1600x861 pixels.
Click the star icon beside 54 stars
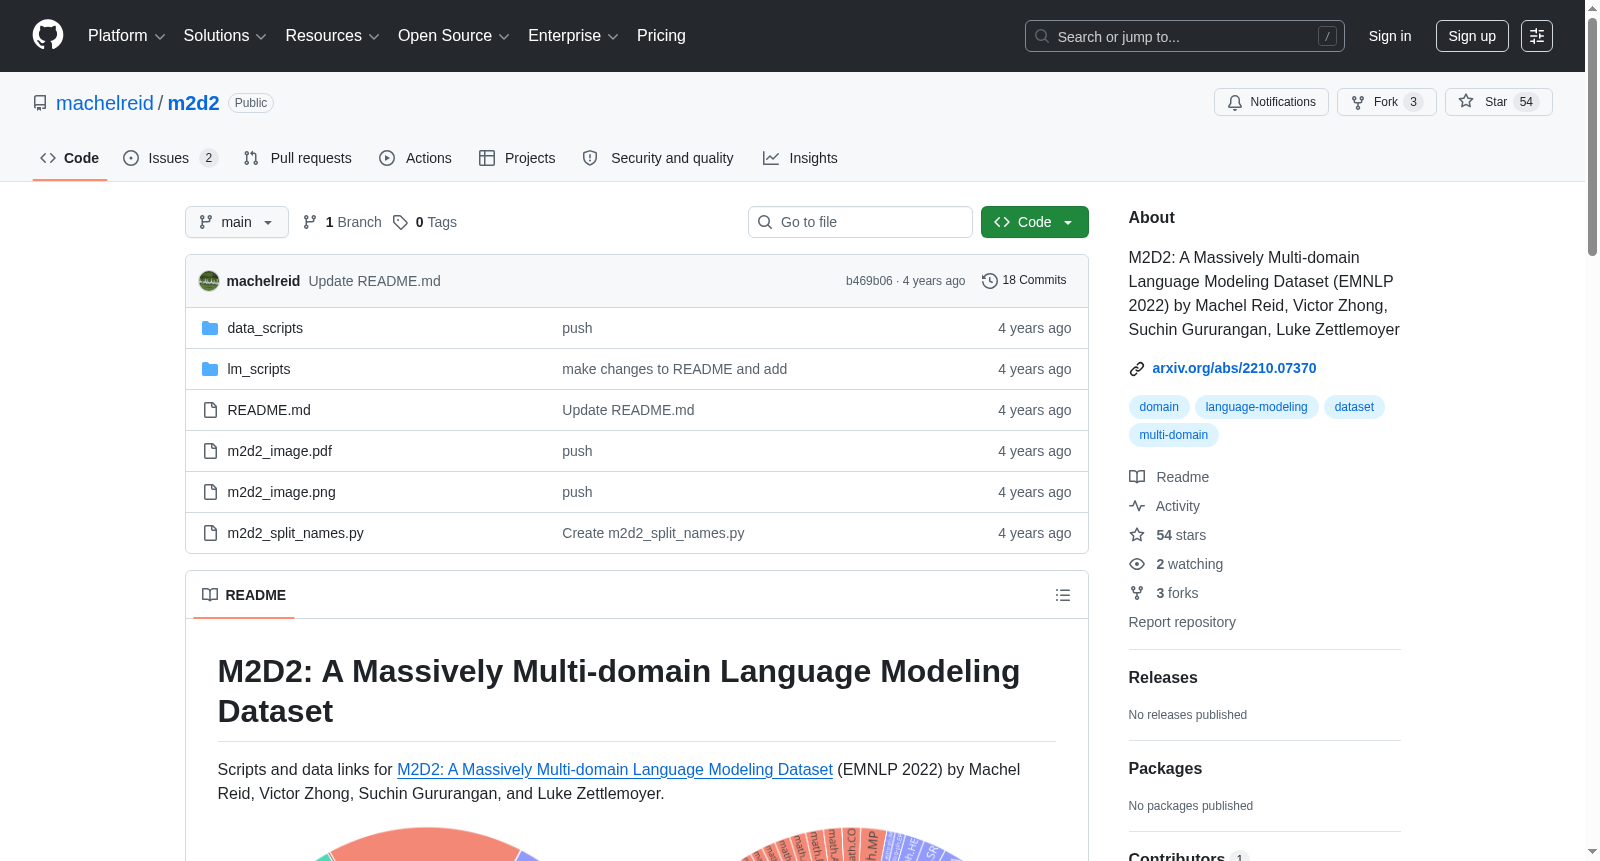point(1137,535)
